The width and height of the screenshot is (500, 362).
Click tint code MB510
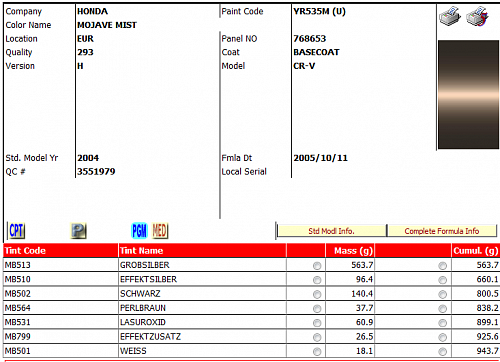pyautogui.click(x=18, y=279)
